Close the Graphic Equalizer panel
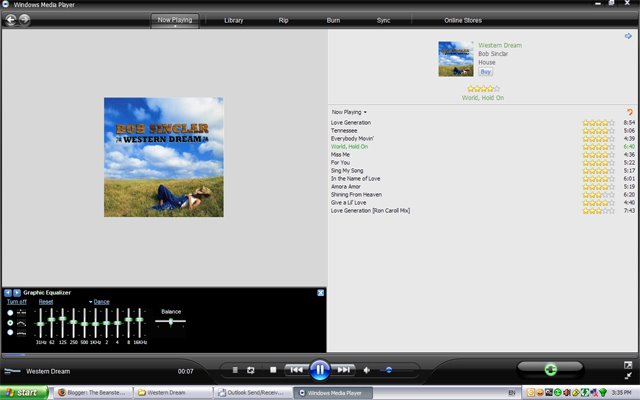This screenshot has width=640, height=400. click(320, 293)
